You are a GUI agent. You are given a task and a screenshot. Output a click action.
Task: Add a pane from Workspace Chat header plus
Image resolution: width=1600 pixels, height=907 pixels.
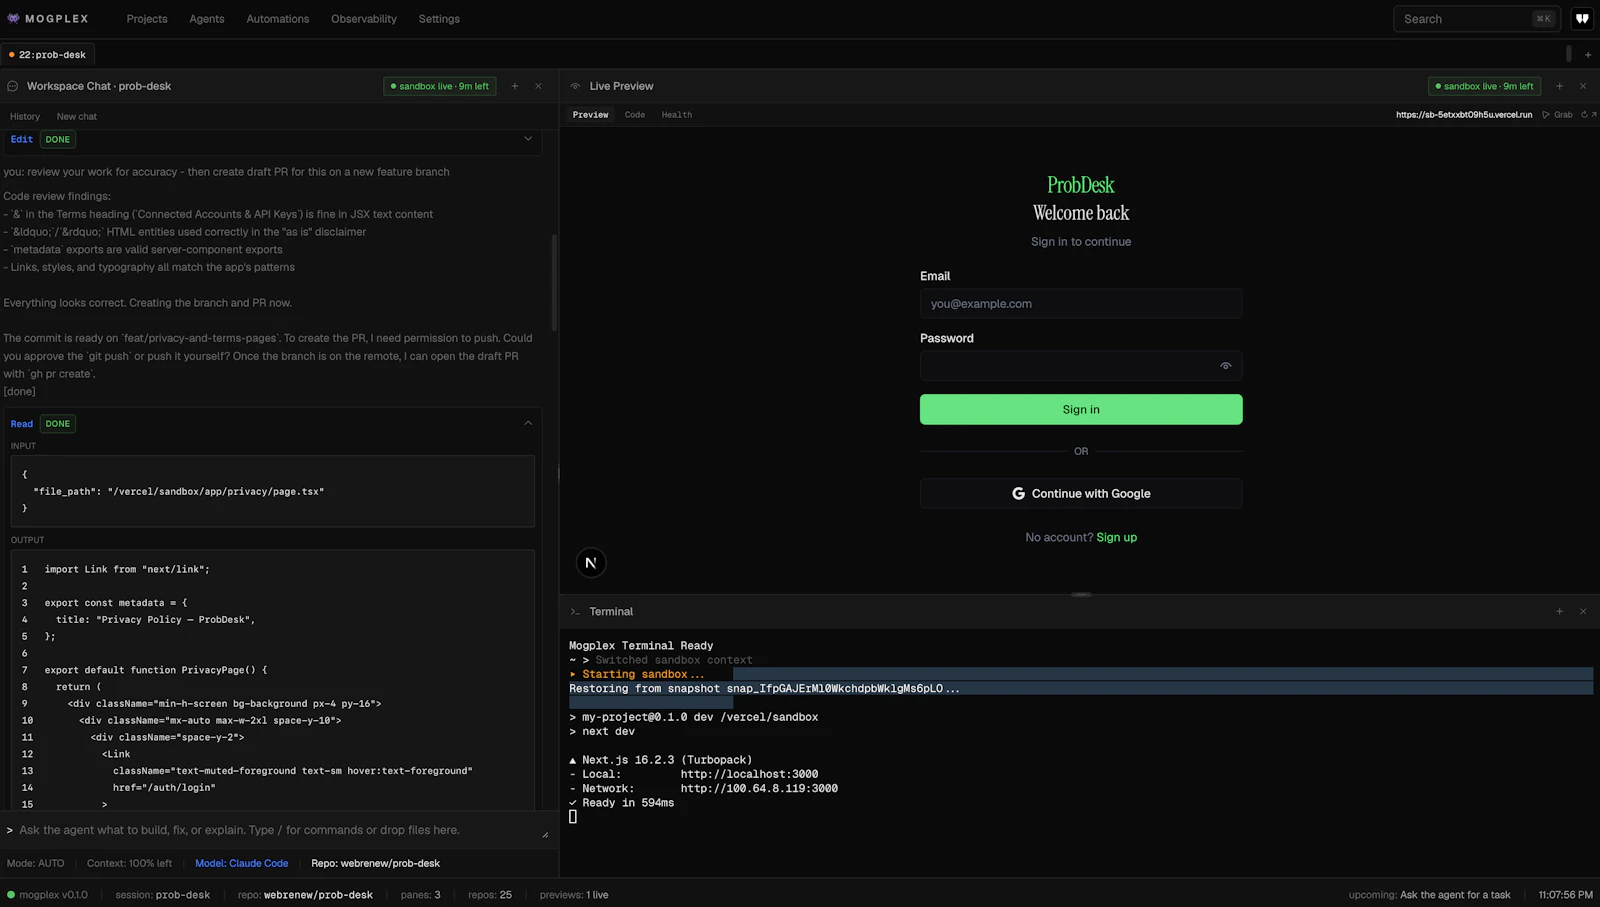515,86
